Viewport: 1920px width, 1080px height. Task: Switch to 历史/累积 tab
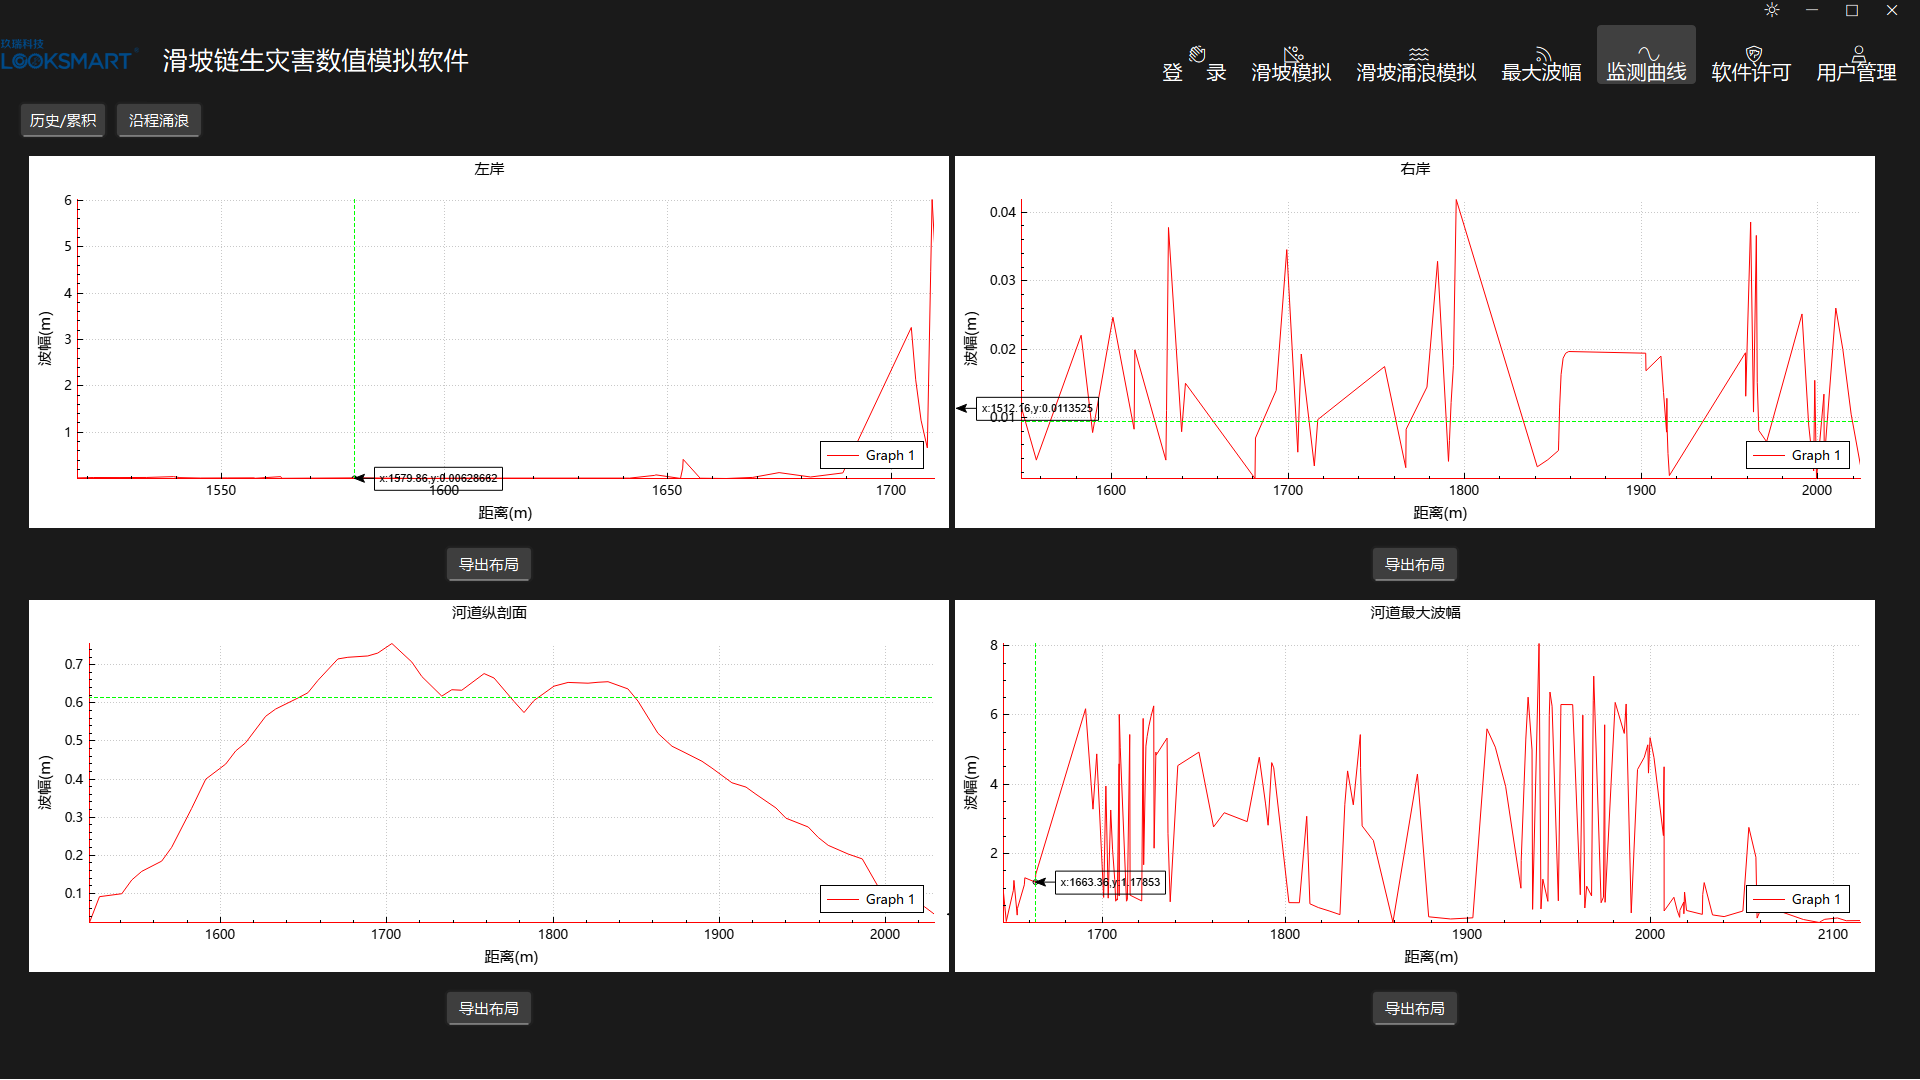63,120
